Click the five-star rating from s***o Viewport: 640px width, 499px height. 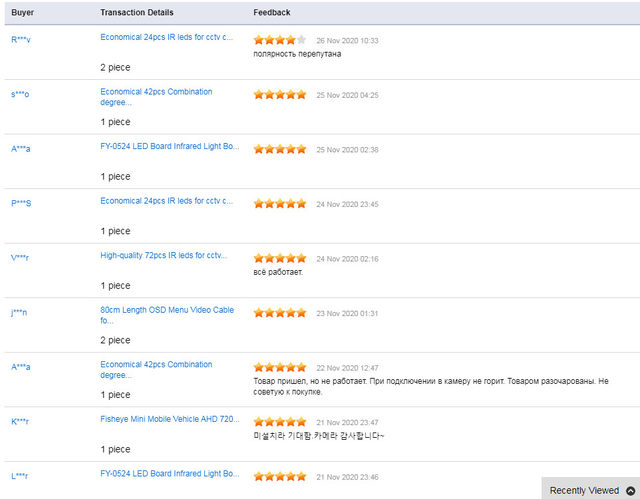280,94
